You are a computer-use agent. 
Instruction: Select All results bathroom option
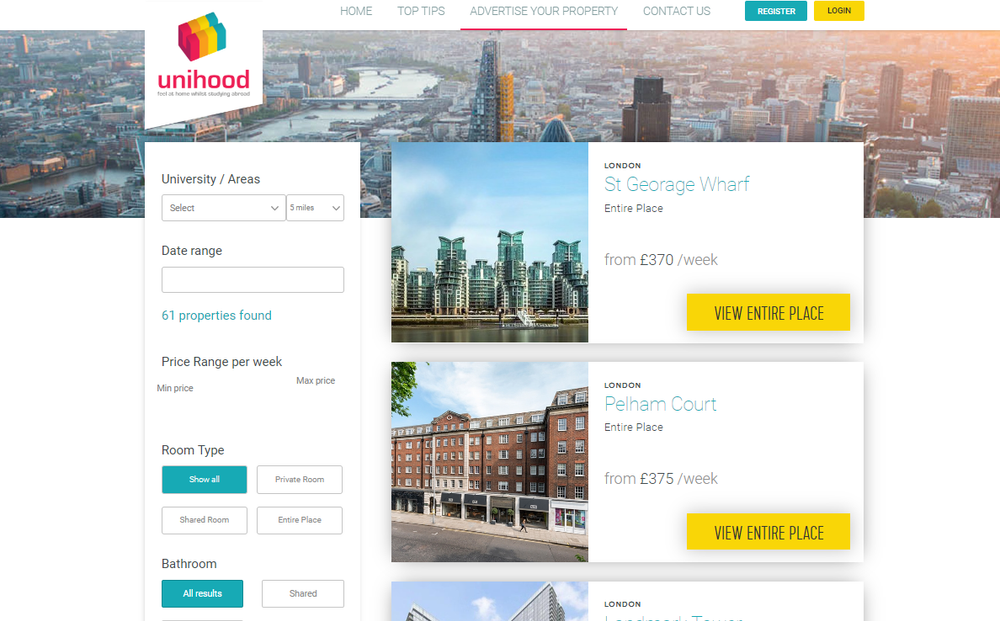click(202, 594)
